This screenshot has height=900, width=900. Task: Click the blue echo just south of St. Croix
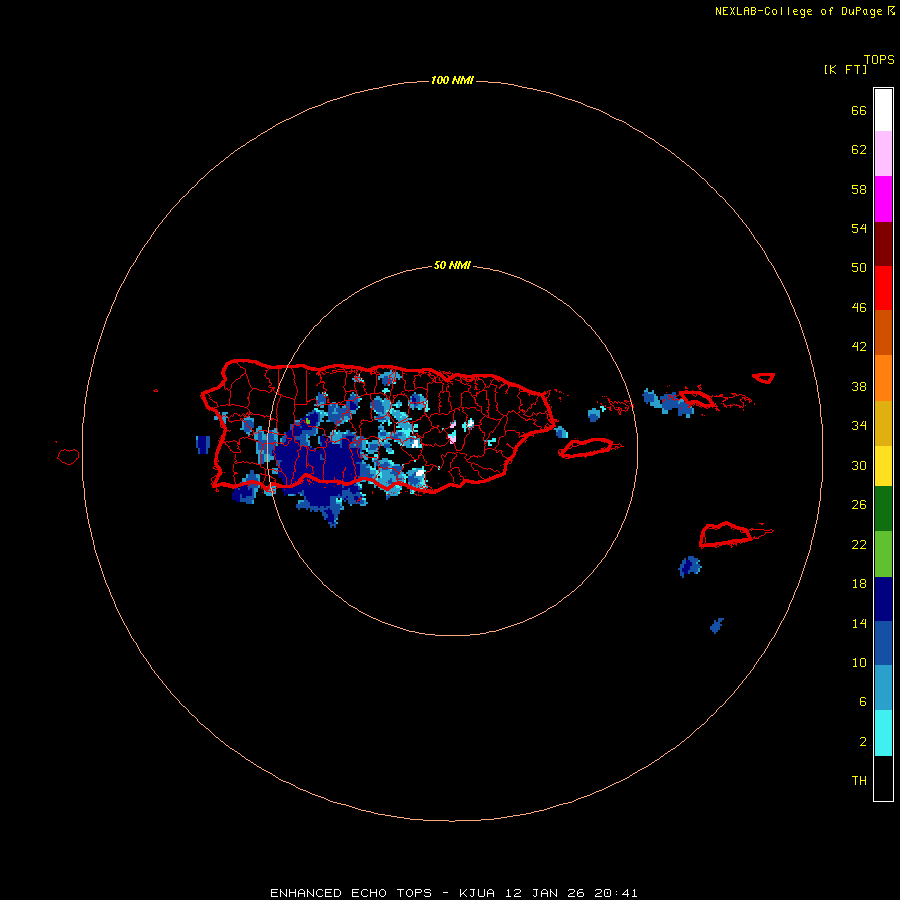(x=689, y=567)
